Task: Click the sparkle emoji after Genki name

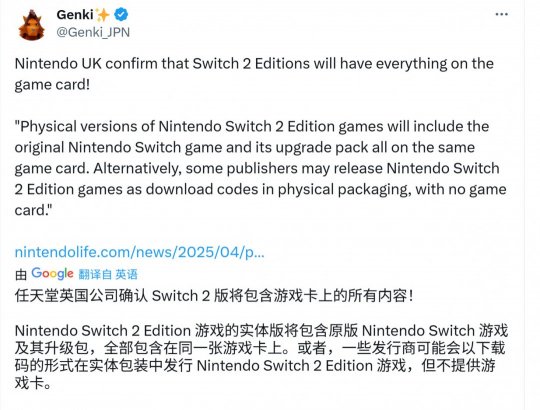Action: [103, 15]
